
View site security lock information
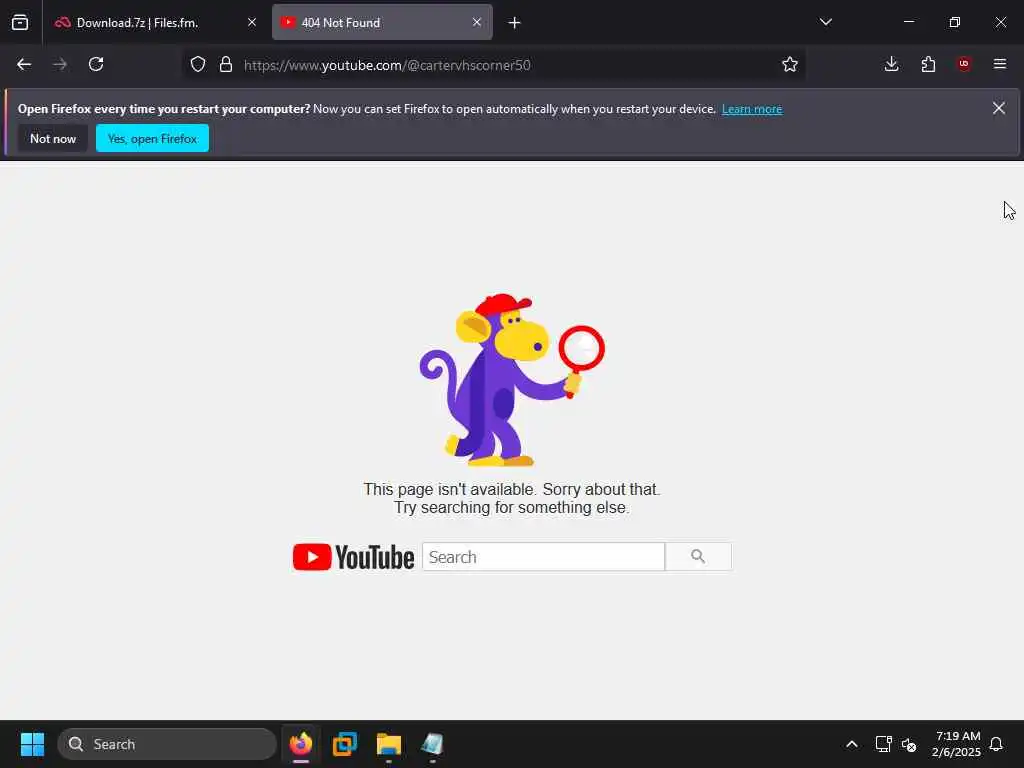[226, 64]
